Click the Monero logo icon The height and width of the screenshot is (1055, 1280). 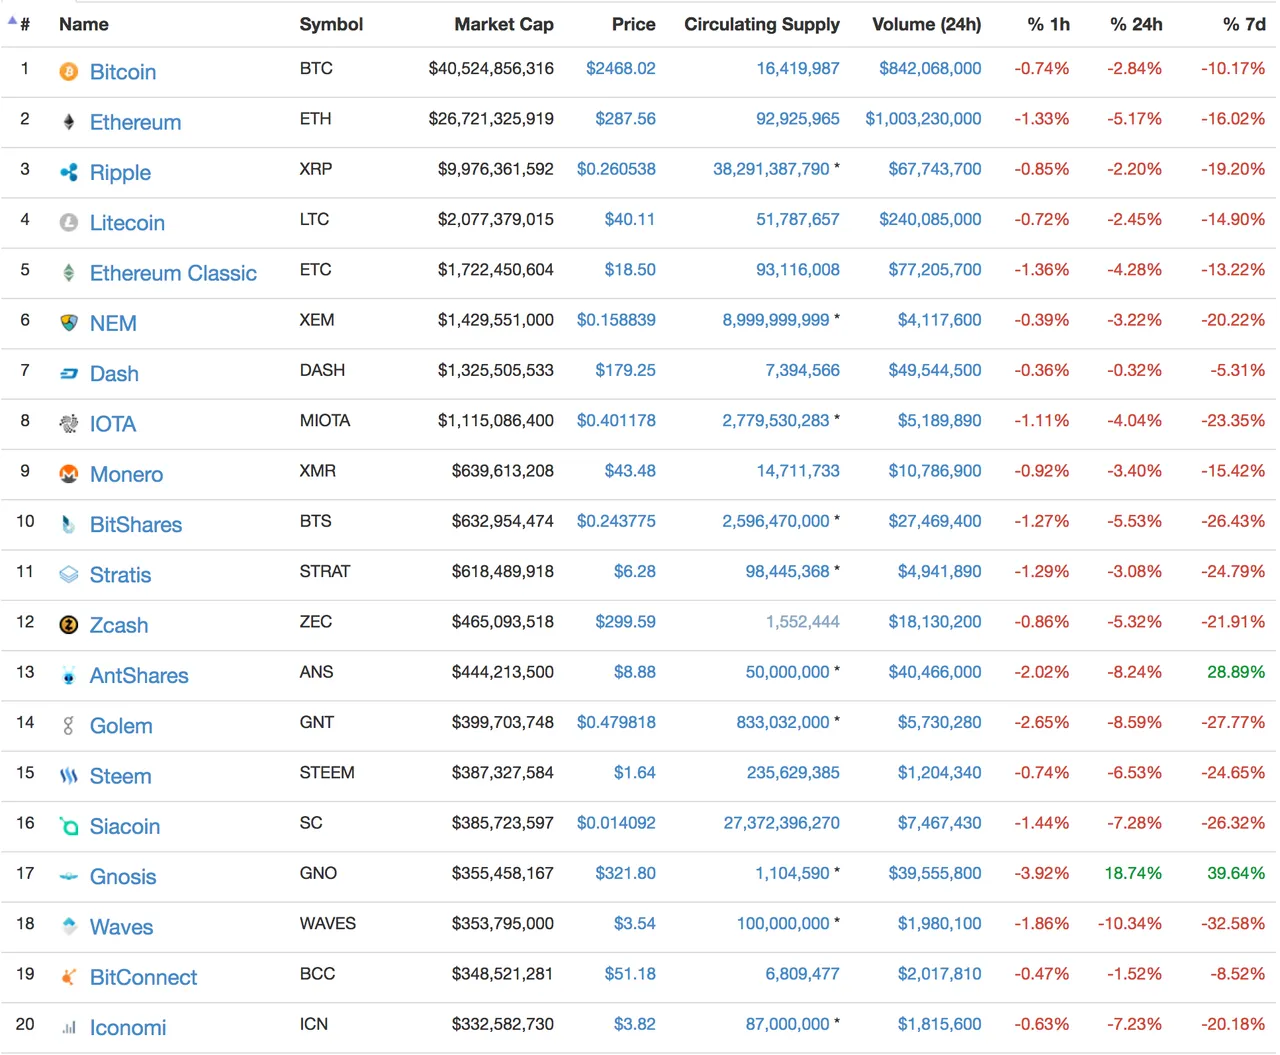point(69,474)
